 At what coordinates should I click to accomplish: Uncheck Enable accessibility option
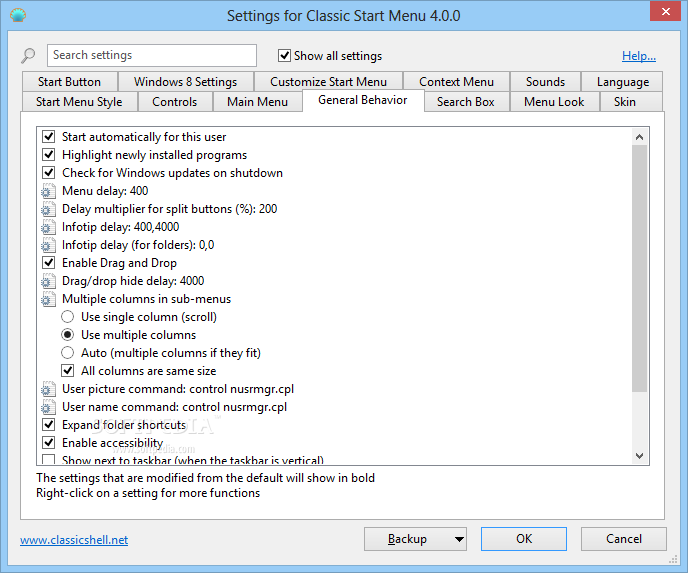click(49, 443)
